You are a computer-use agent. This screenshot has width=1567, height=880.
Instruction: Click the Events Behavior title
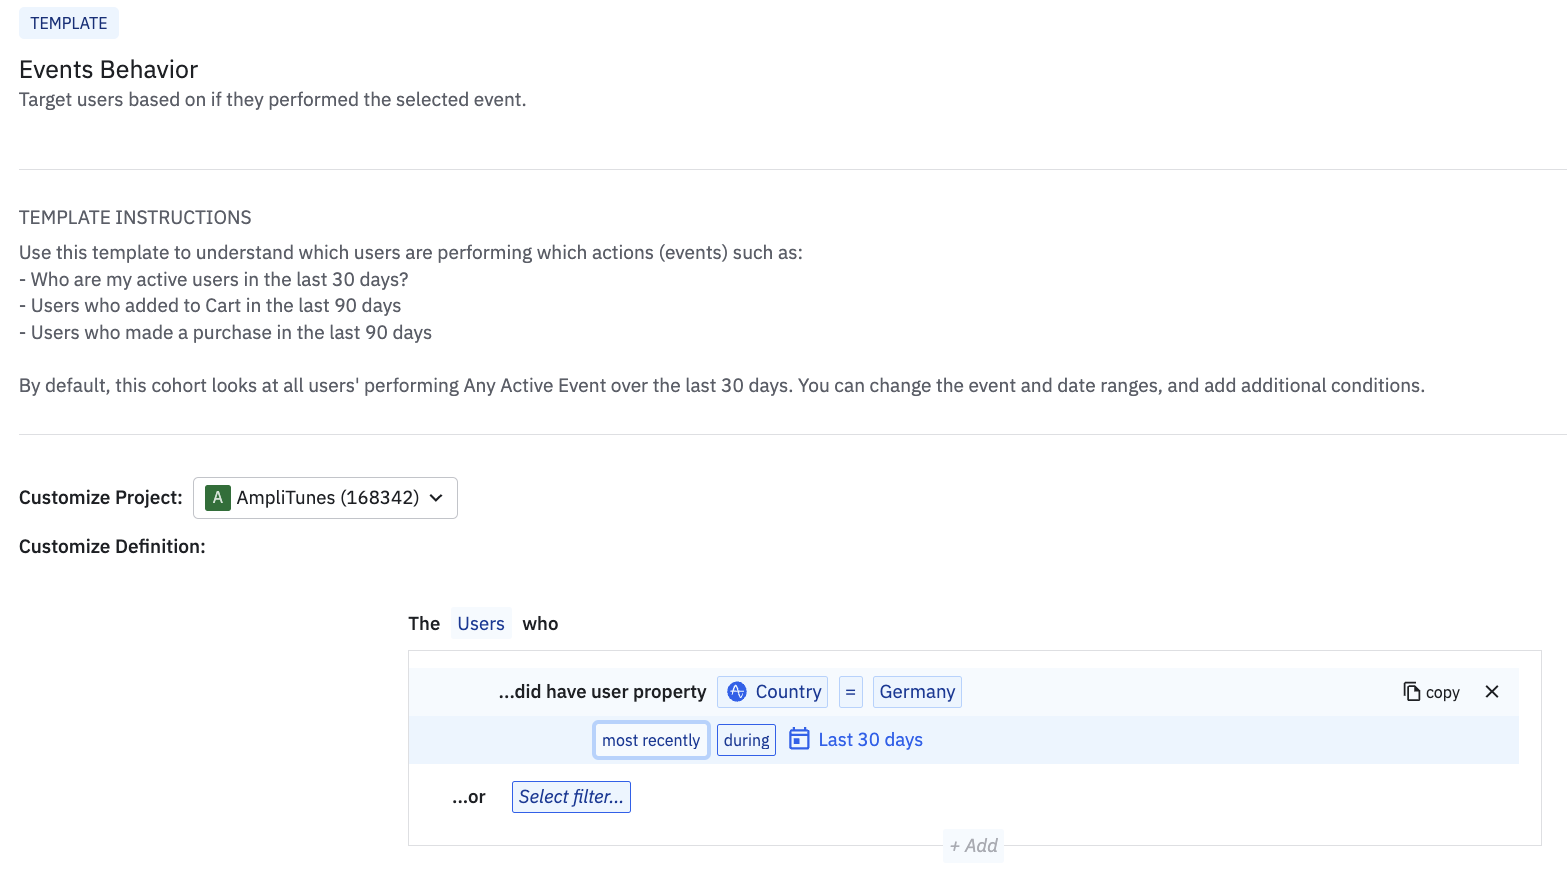(109, 69)
